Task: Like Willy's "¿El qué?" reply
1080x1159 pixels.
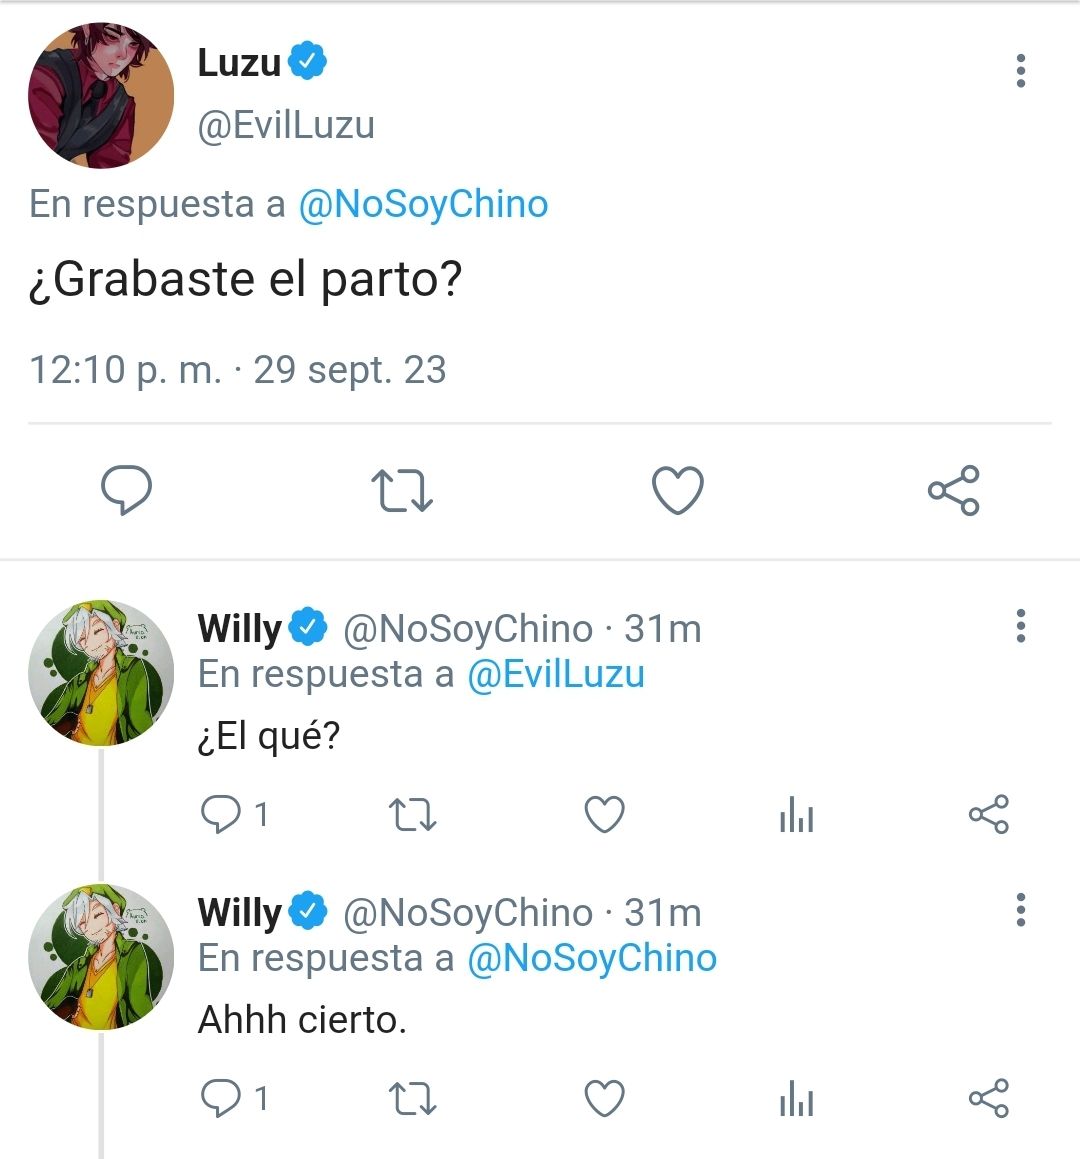Action: pos(605,814)
